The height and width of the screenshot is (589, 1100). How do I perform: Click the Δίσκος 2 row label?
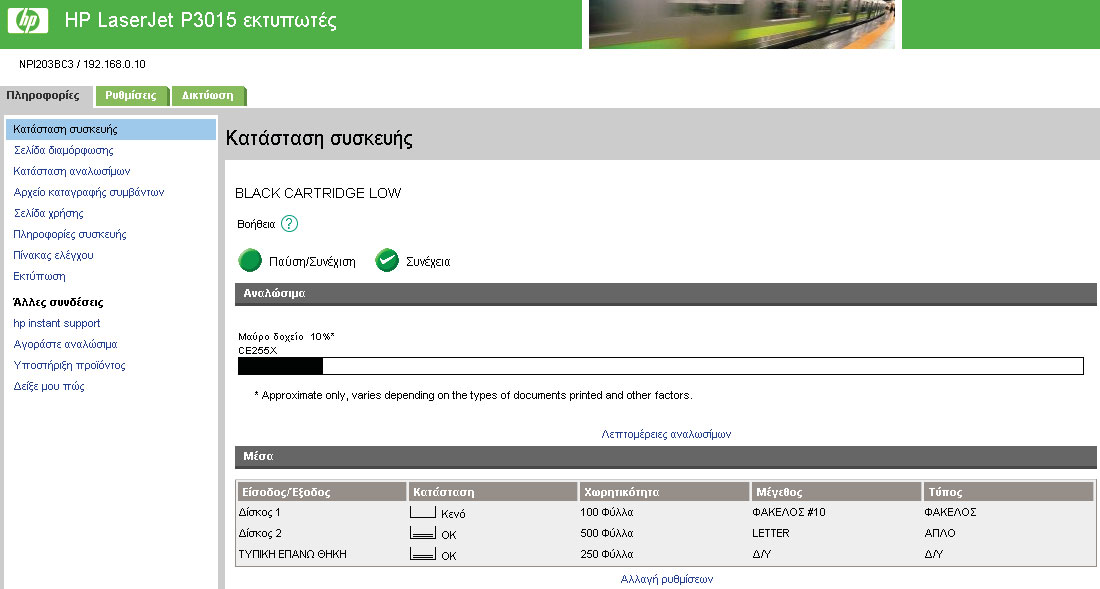click(260, 533)
